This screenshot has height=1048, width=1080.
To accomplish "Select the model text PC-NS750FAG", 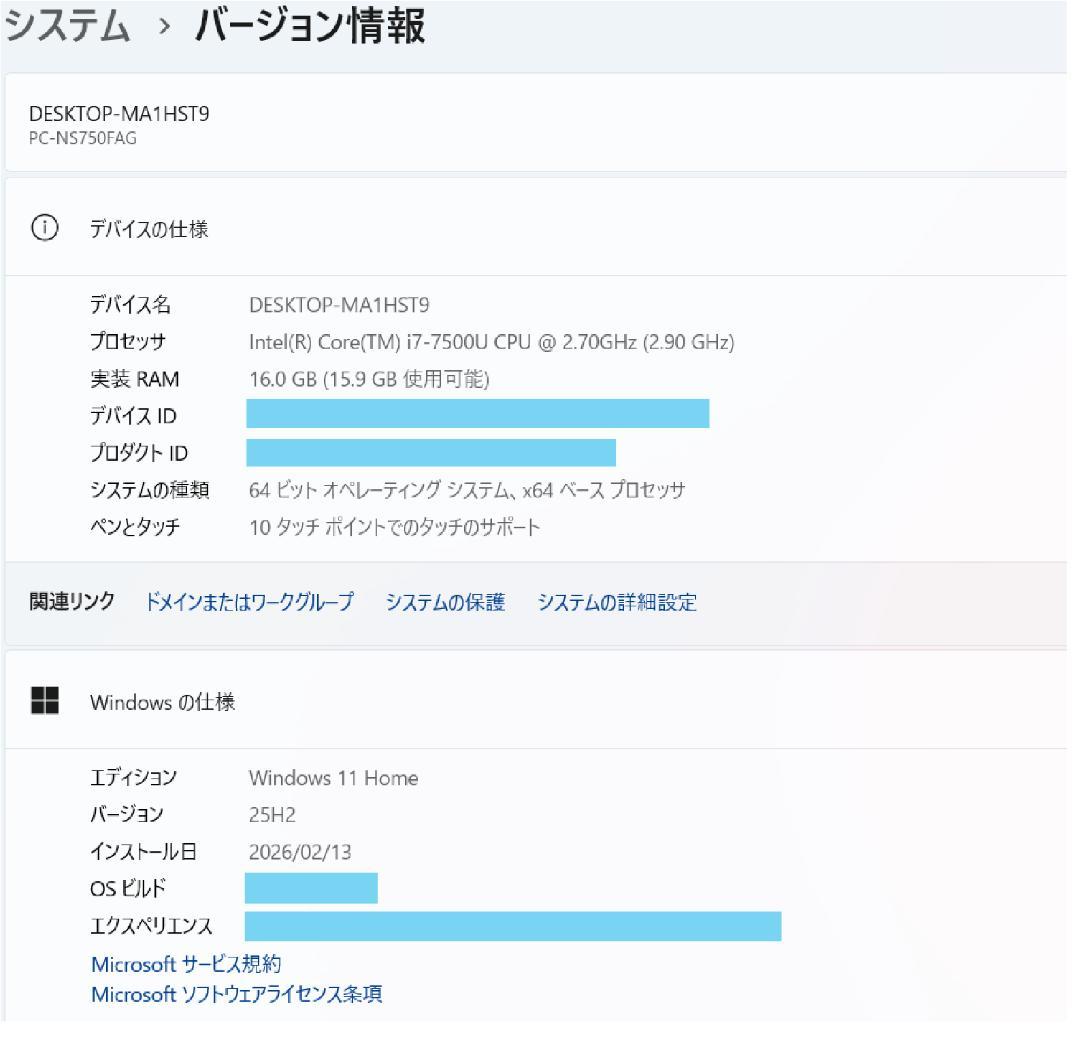I will tap(83, 138).
